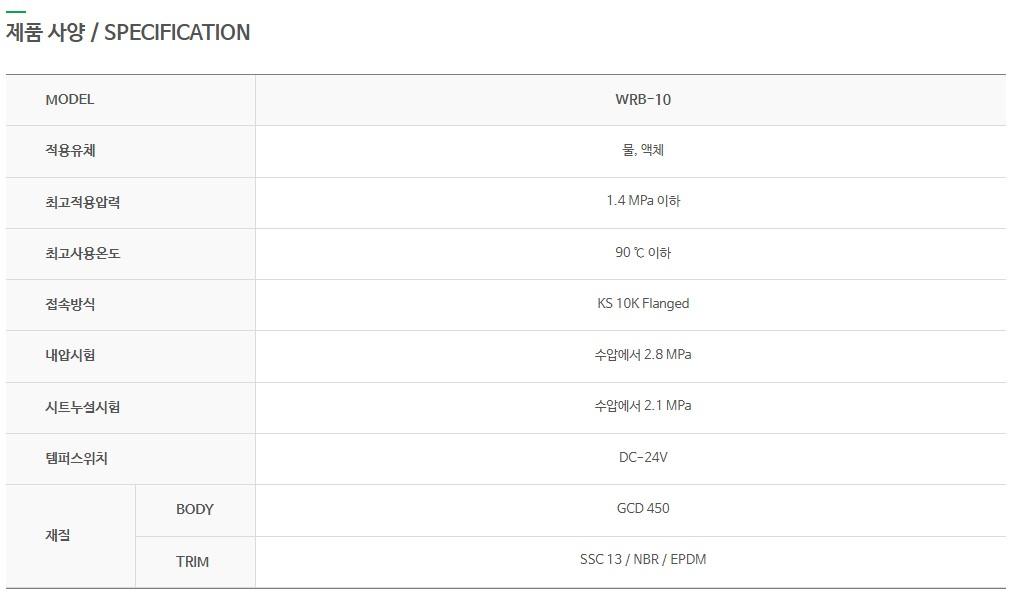This screenshot has width=1022, height=605.
Task: Select the 내압시험 label
Action: tap(70, 355)
